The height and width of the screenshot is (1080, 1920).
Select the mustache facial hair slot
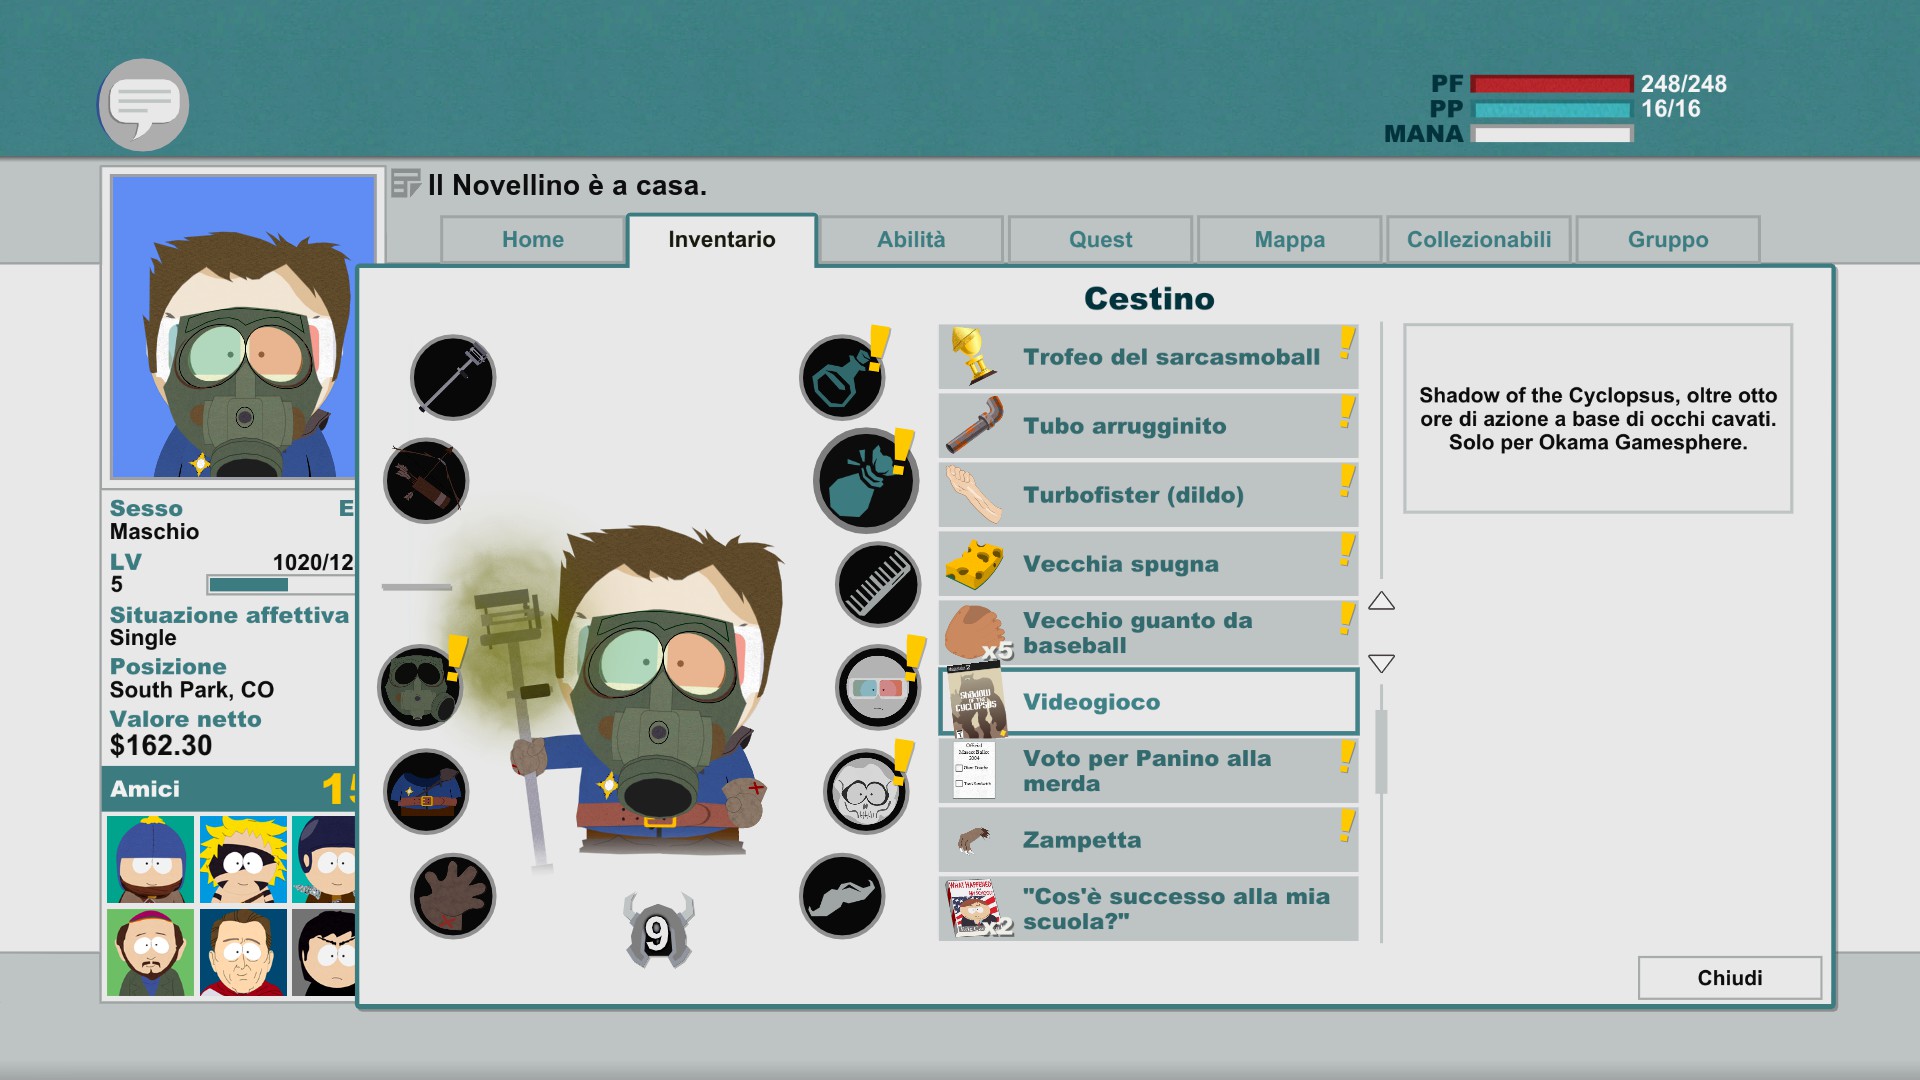tap(842, 896)
